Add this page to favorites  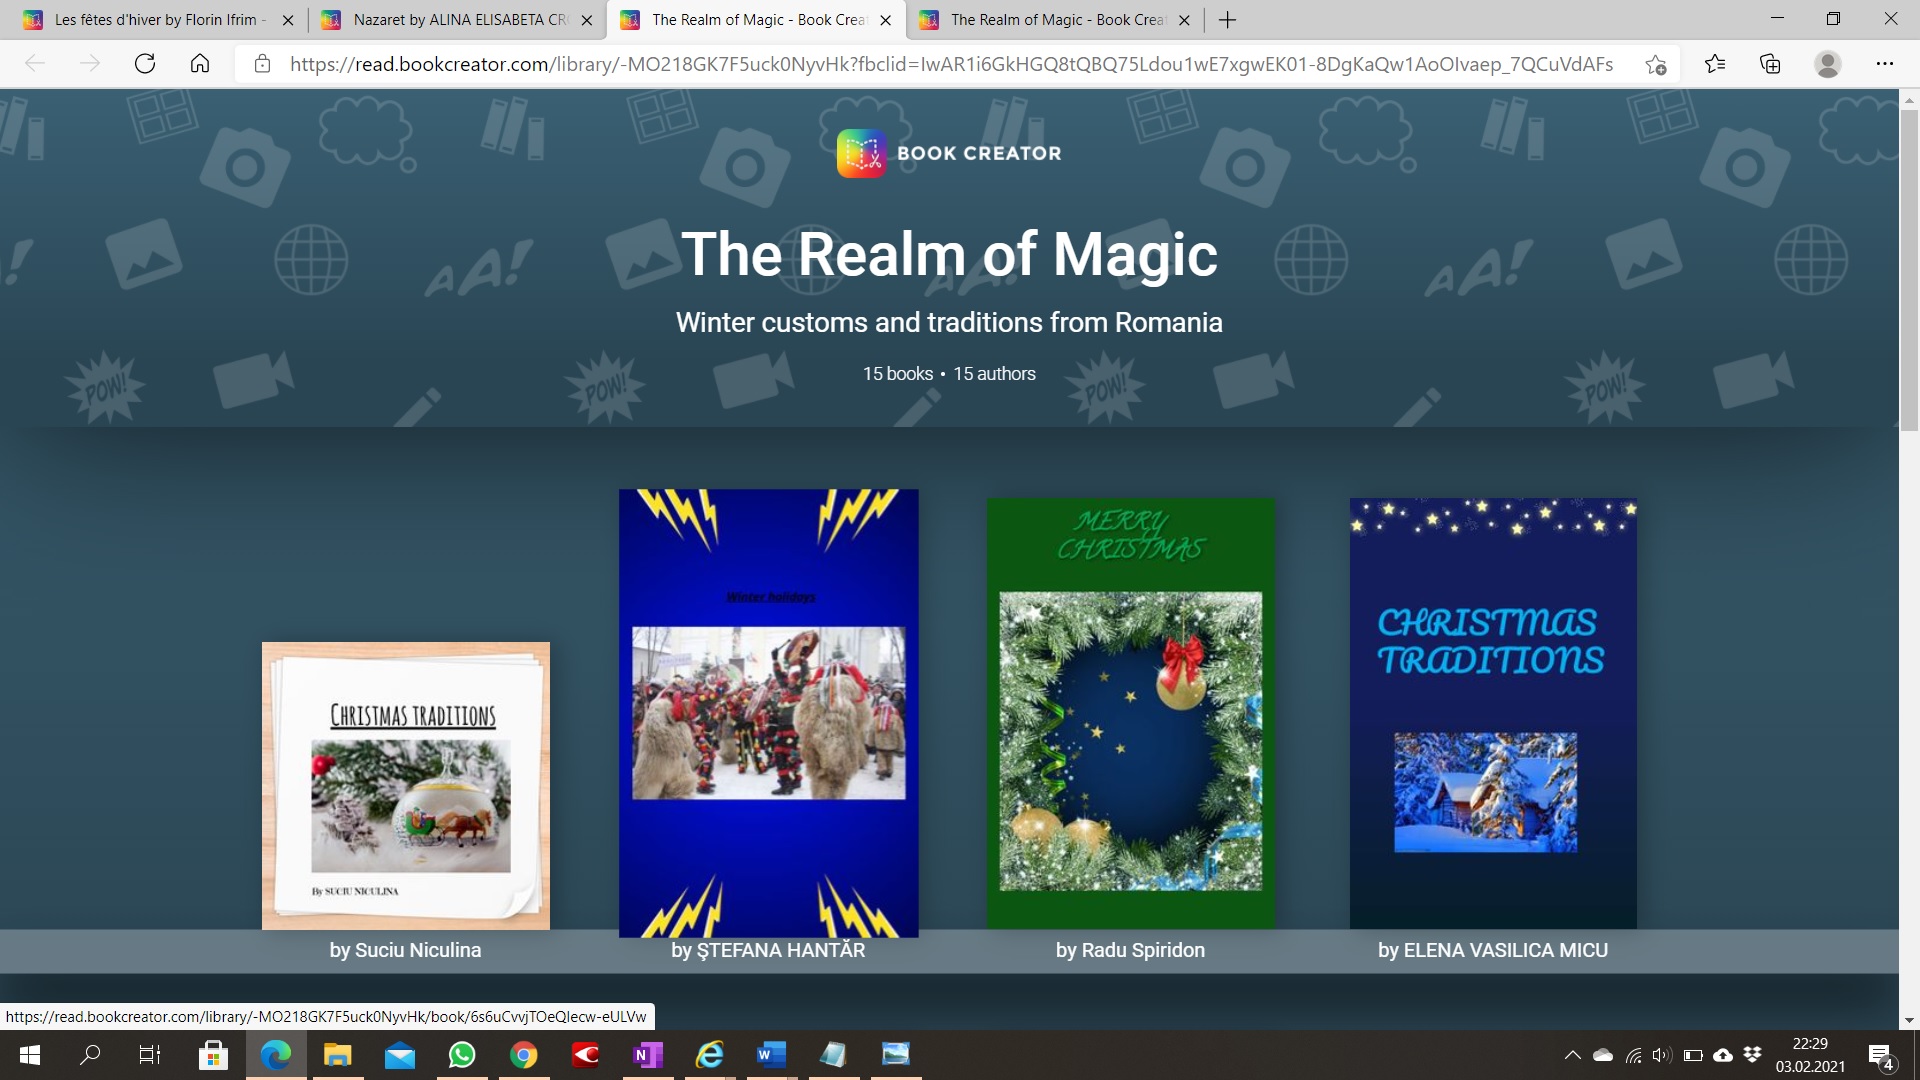tap(1655, 64)
